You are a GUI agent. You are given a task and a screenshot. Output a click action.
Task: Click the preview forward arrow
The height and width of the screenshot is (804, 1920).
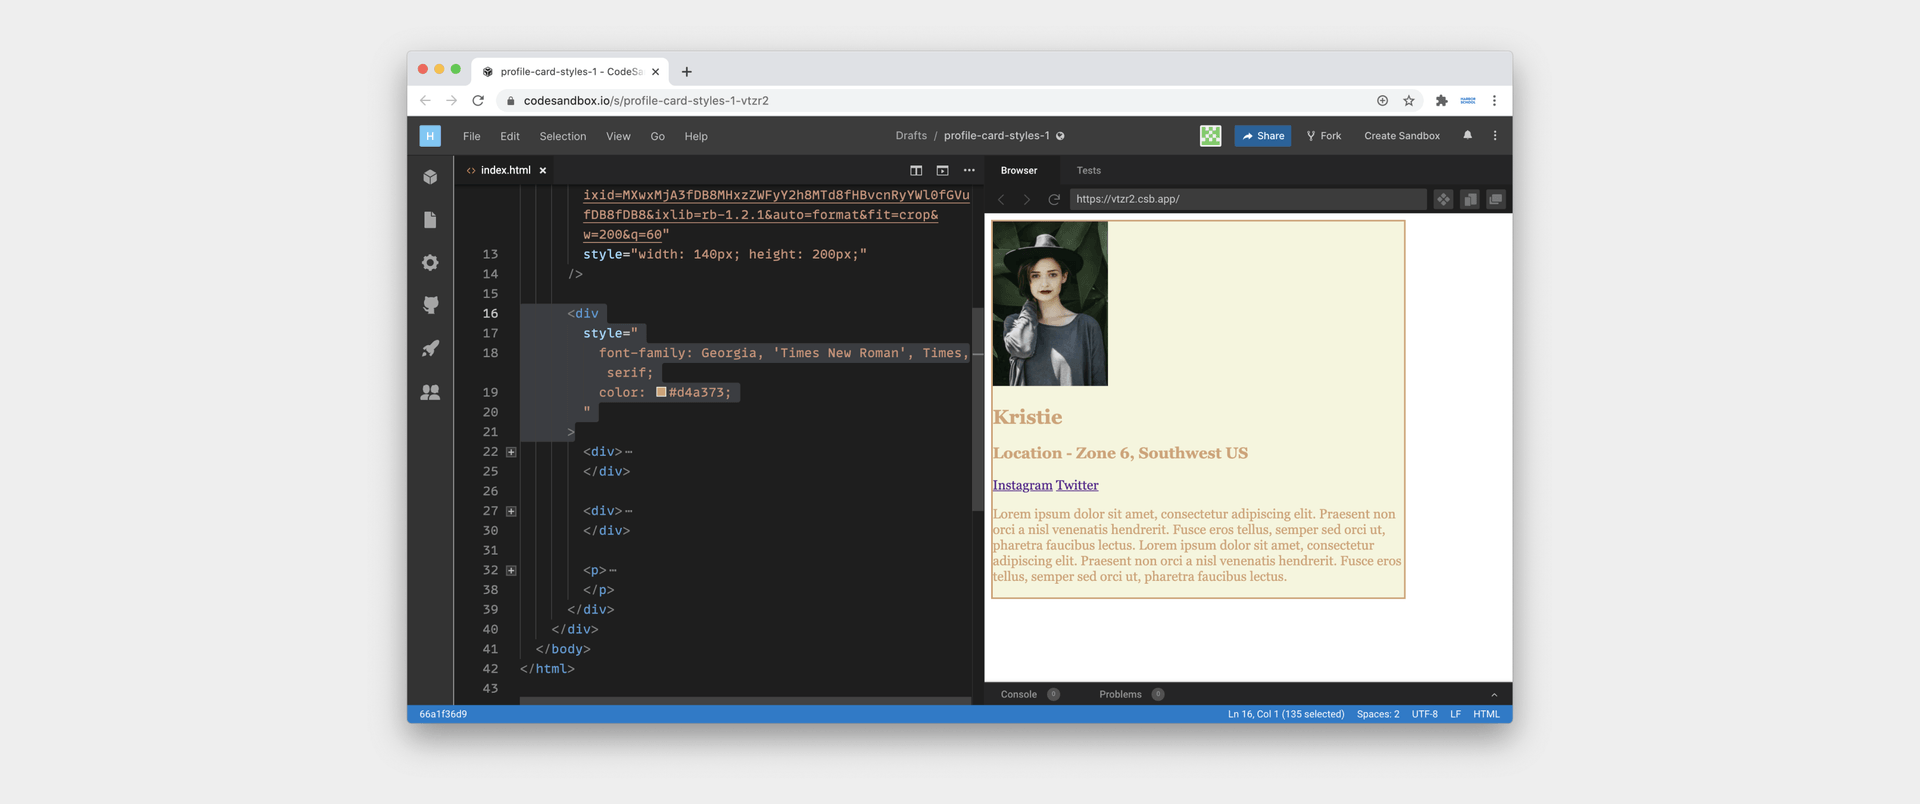[1026, 199]
